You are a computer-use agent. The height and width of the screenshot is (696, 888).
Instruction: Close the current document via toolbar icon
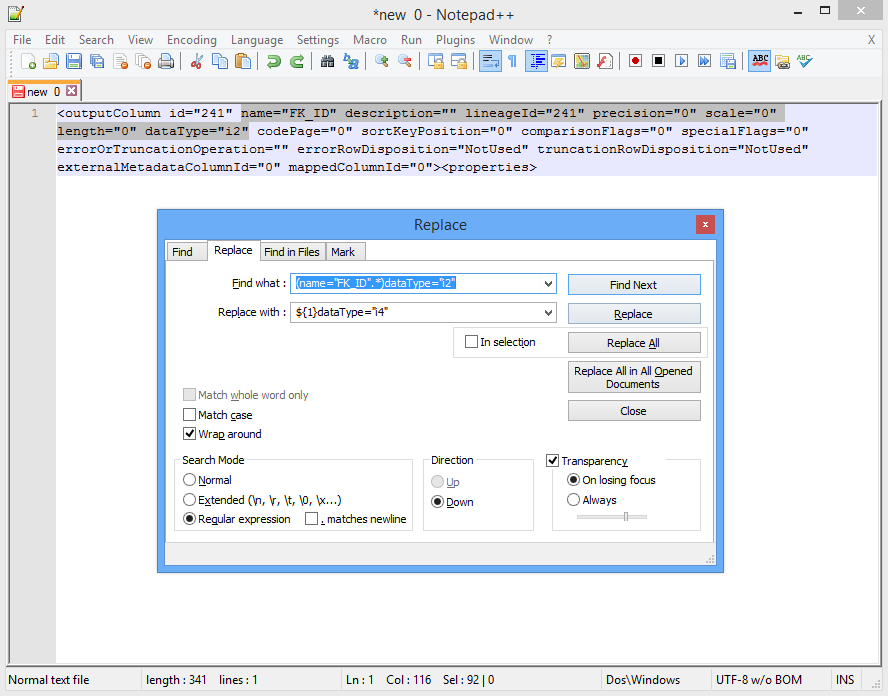pos(120,61)
